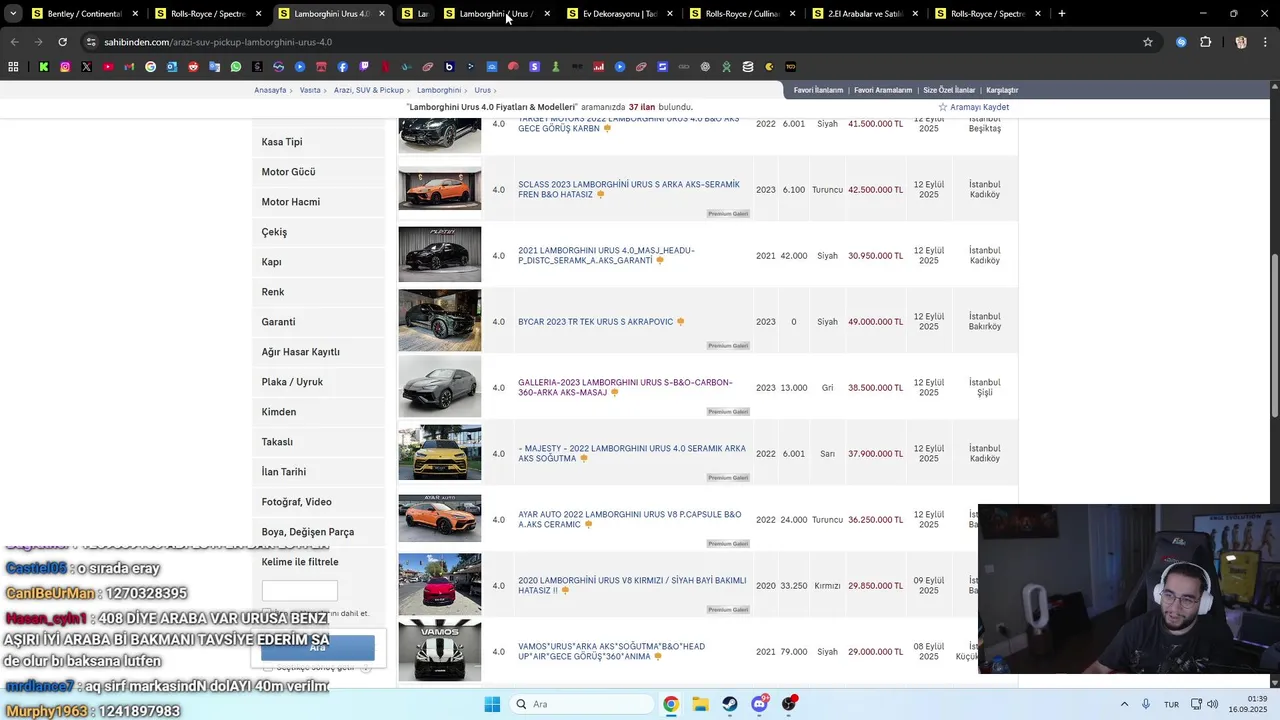Bookmark this page with the star icon
Image resolution: width=1280 pixels, height=720 pixels.
pos(1148,42)
